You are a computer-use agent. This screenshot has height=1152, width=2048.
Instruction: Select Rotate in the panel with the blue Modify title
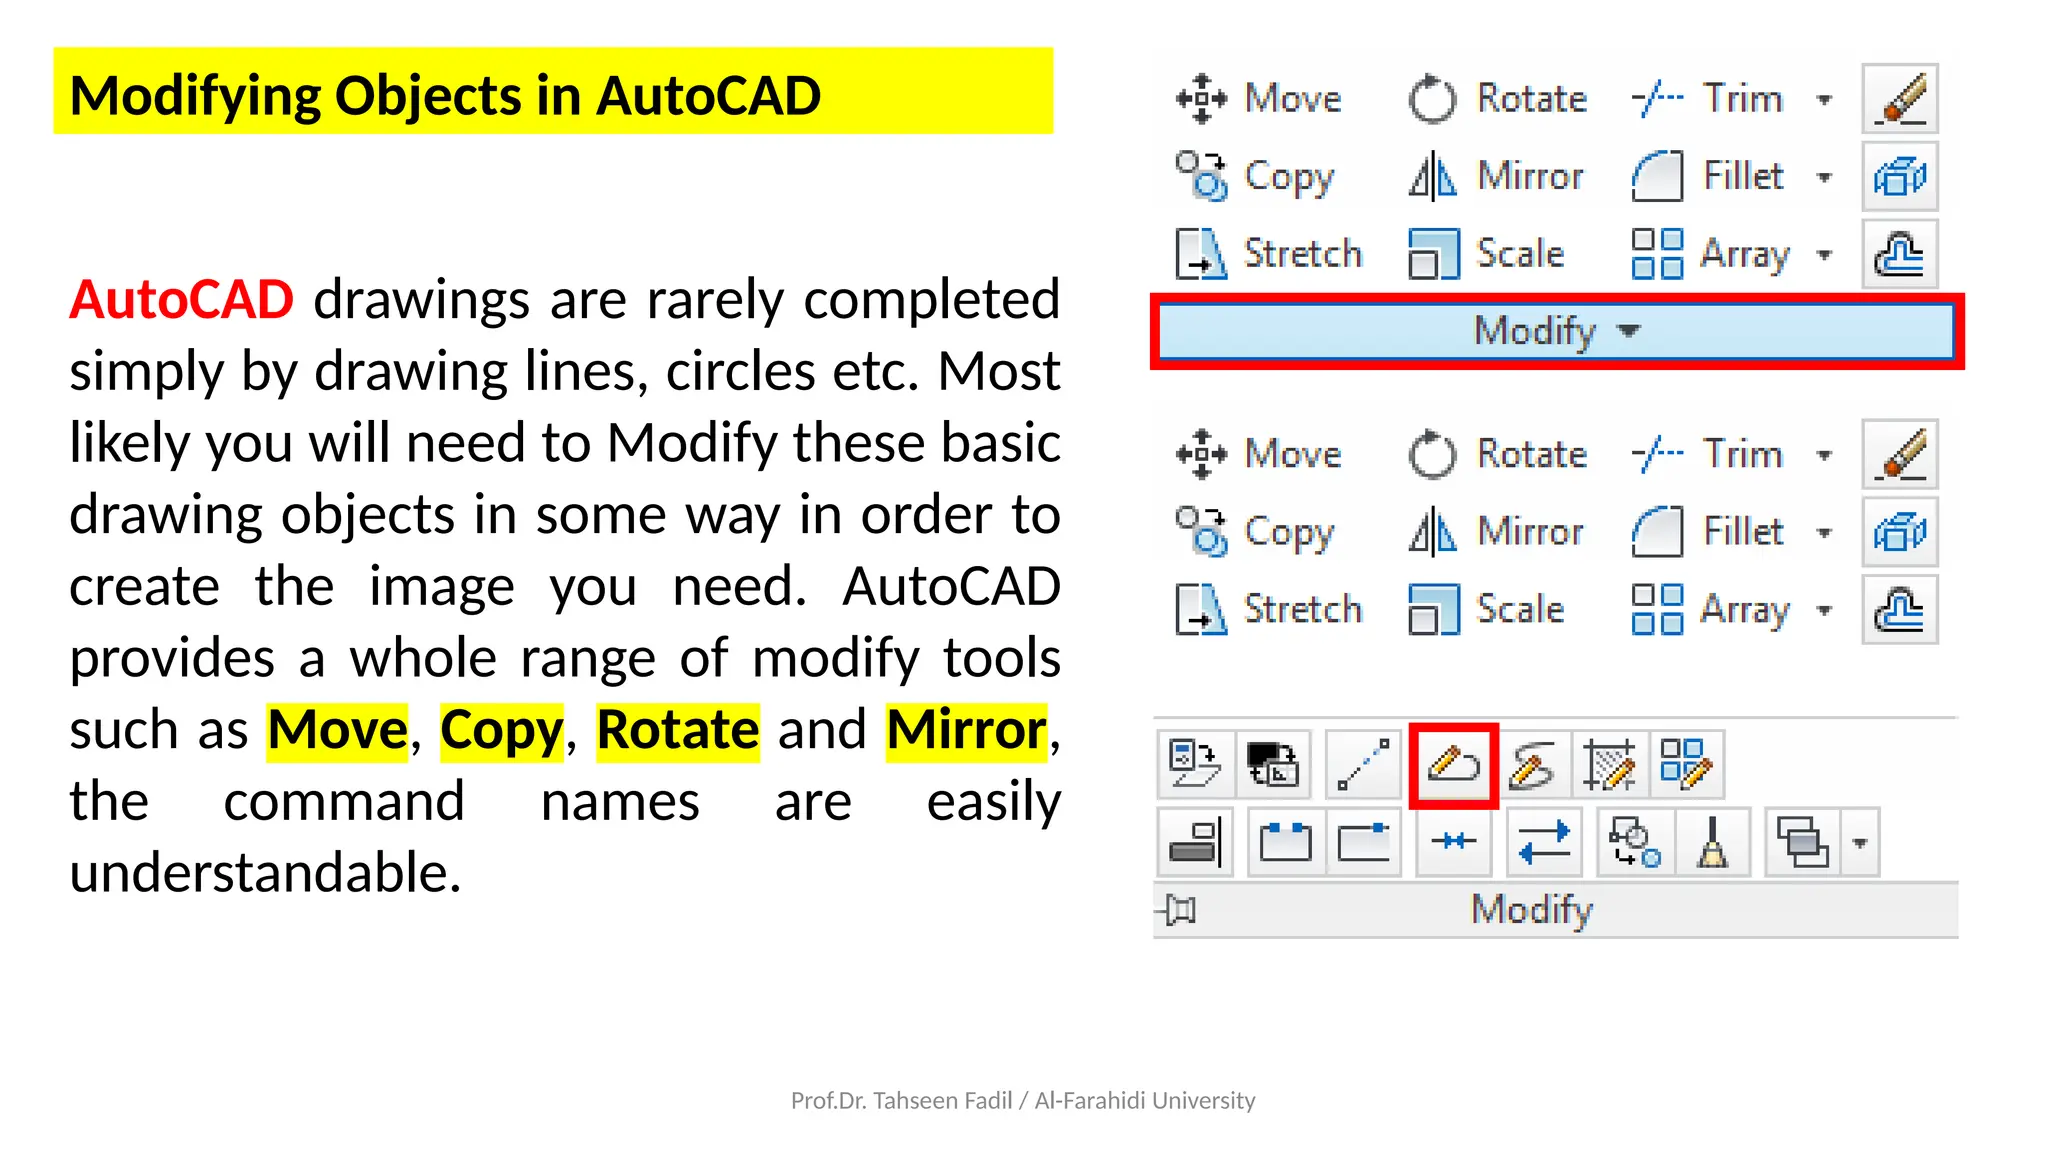click(x=1498, y=99)
